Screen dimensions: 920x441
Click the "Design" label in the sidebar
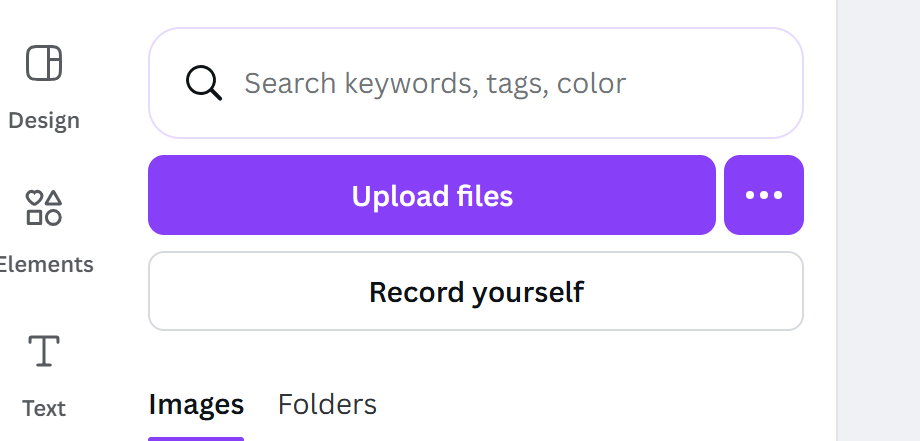click(43, 121)
